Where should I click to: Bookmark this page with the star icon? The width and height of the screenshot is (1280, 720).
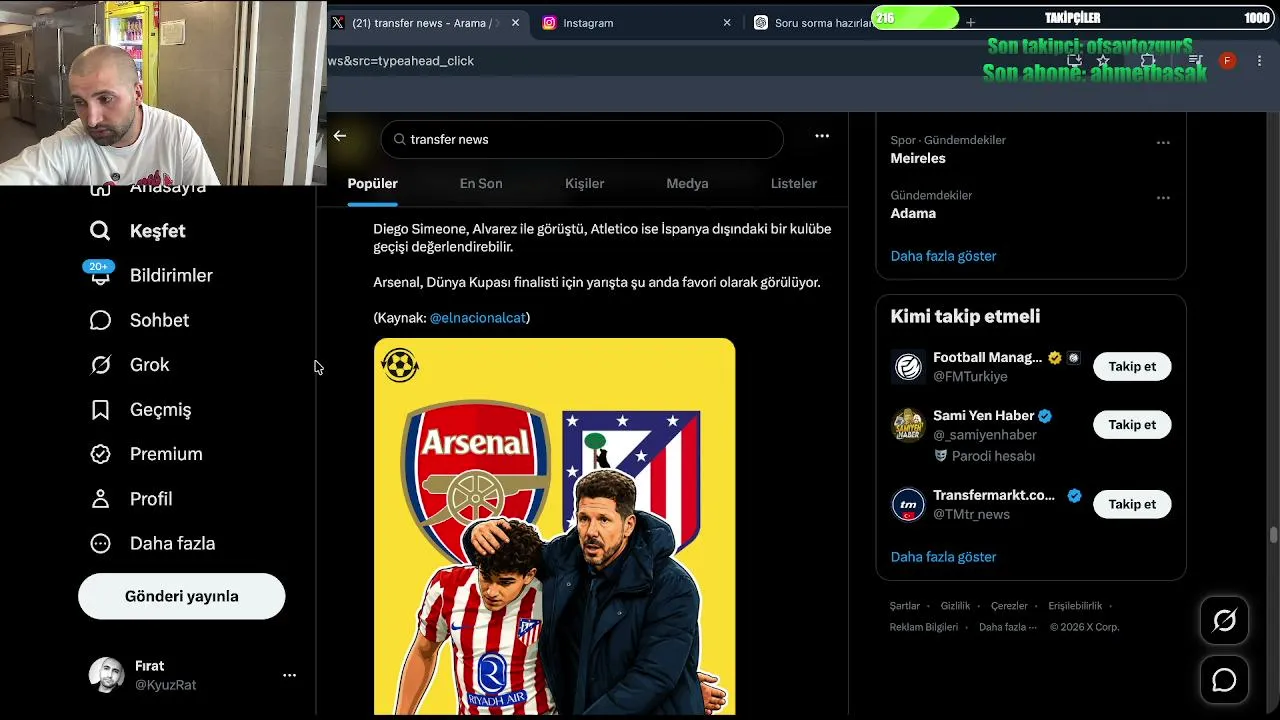pyautogui.click(x=1102, y=61)
